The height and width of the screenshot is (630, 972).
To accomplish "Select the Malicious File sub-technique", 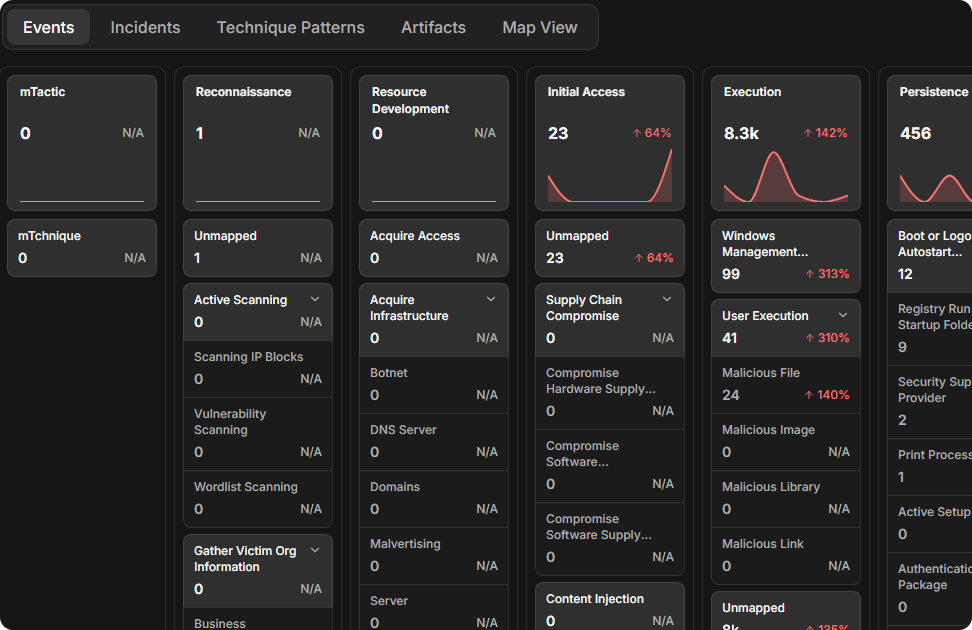I will tap(786, 385).
